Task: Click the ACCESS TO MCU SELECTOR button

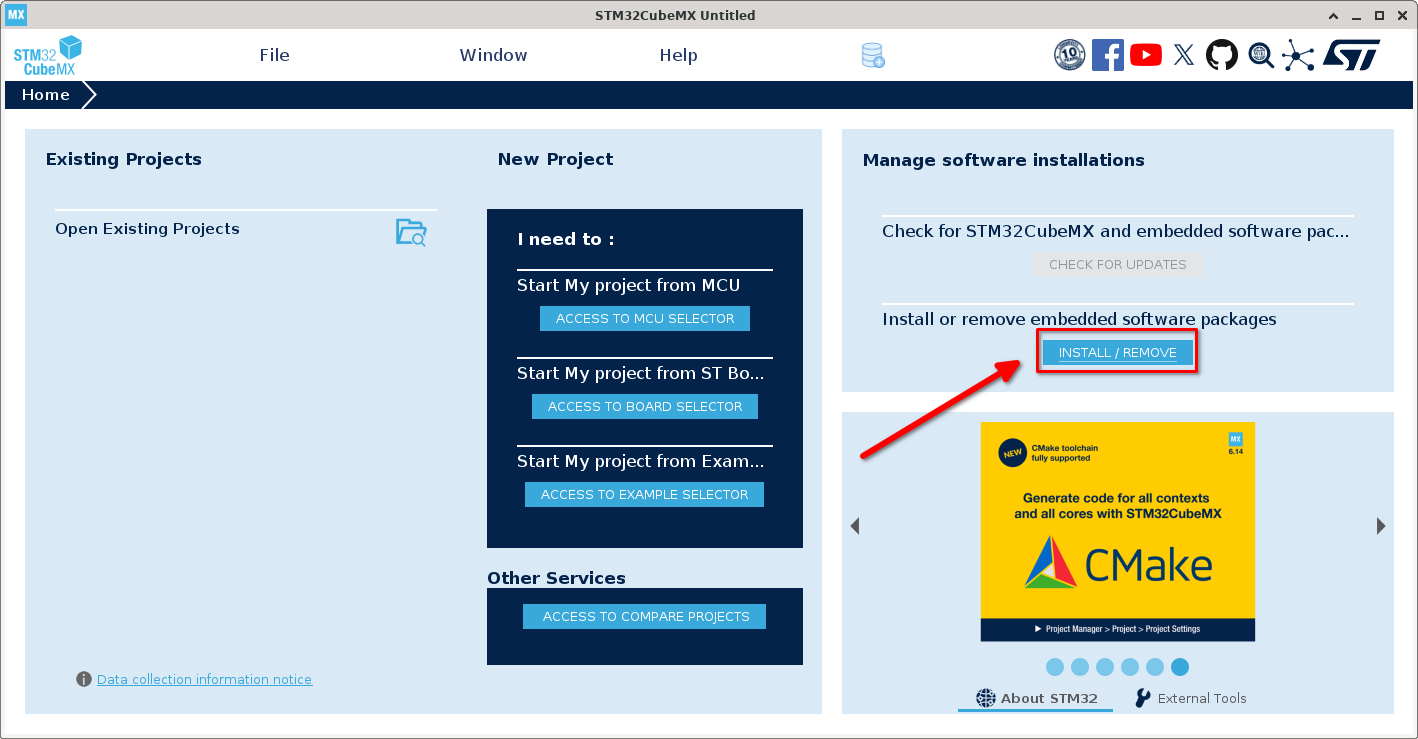Action: tap(644, 318)
